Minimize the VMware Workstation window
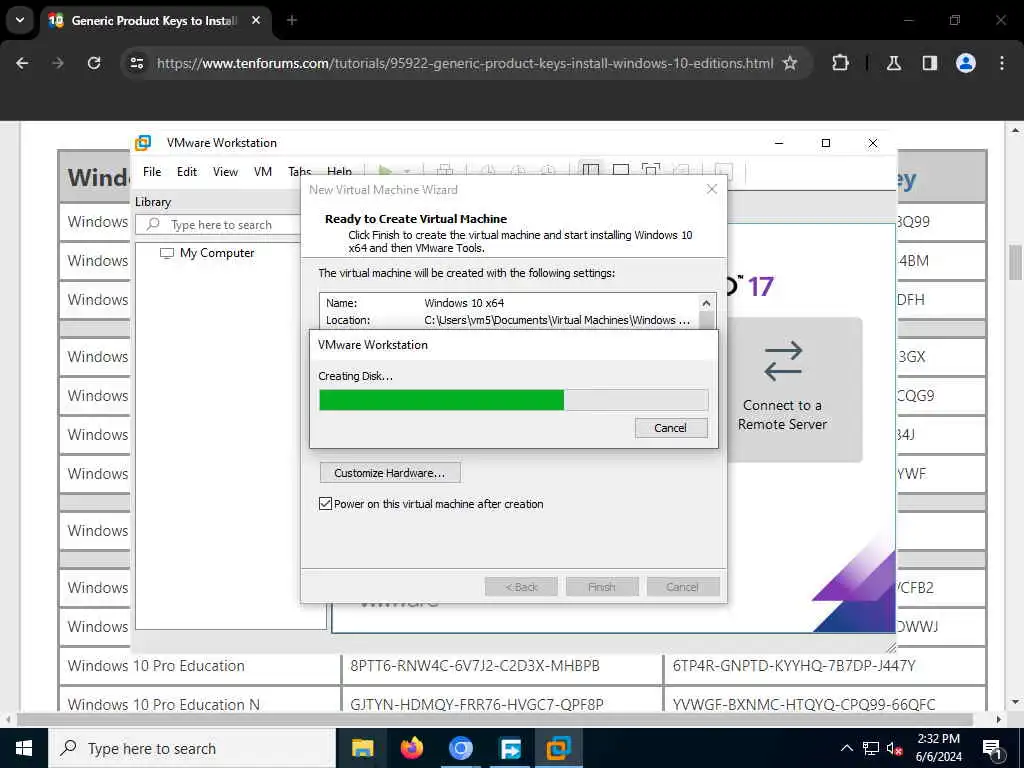Viewport: 1024px width, 768px height. 778,142
